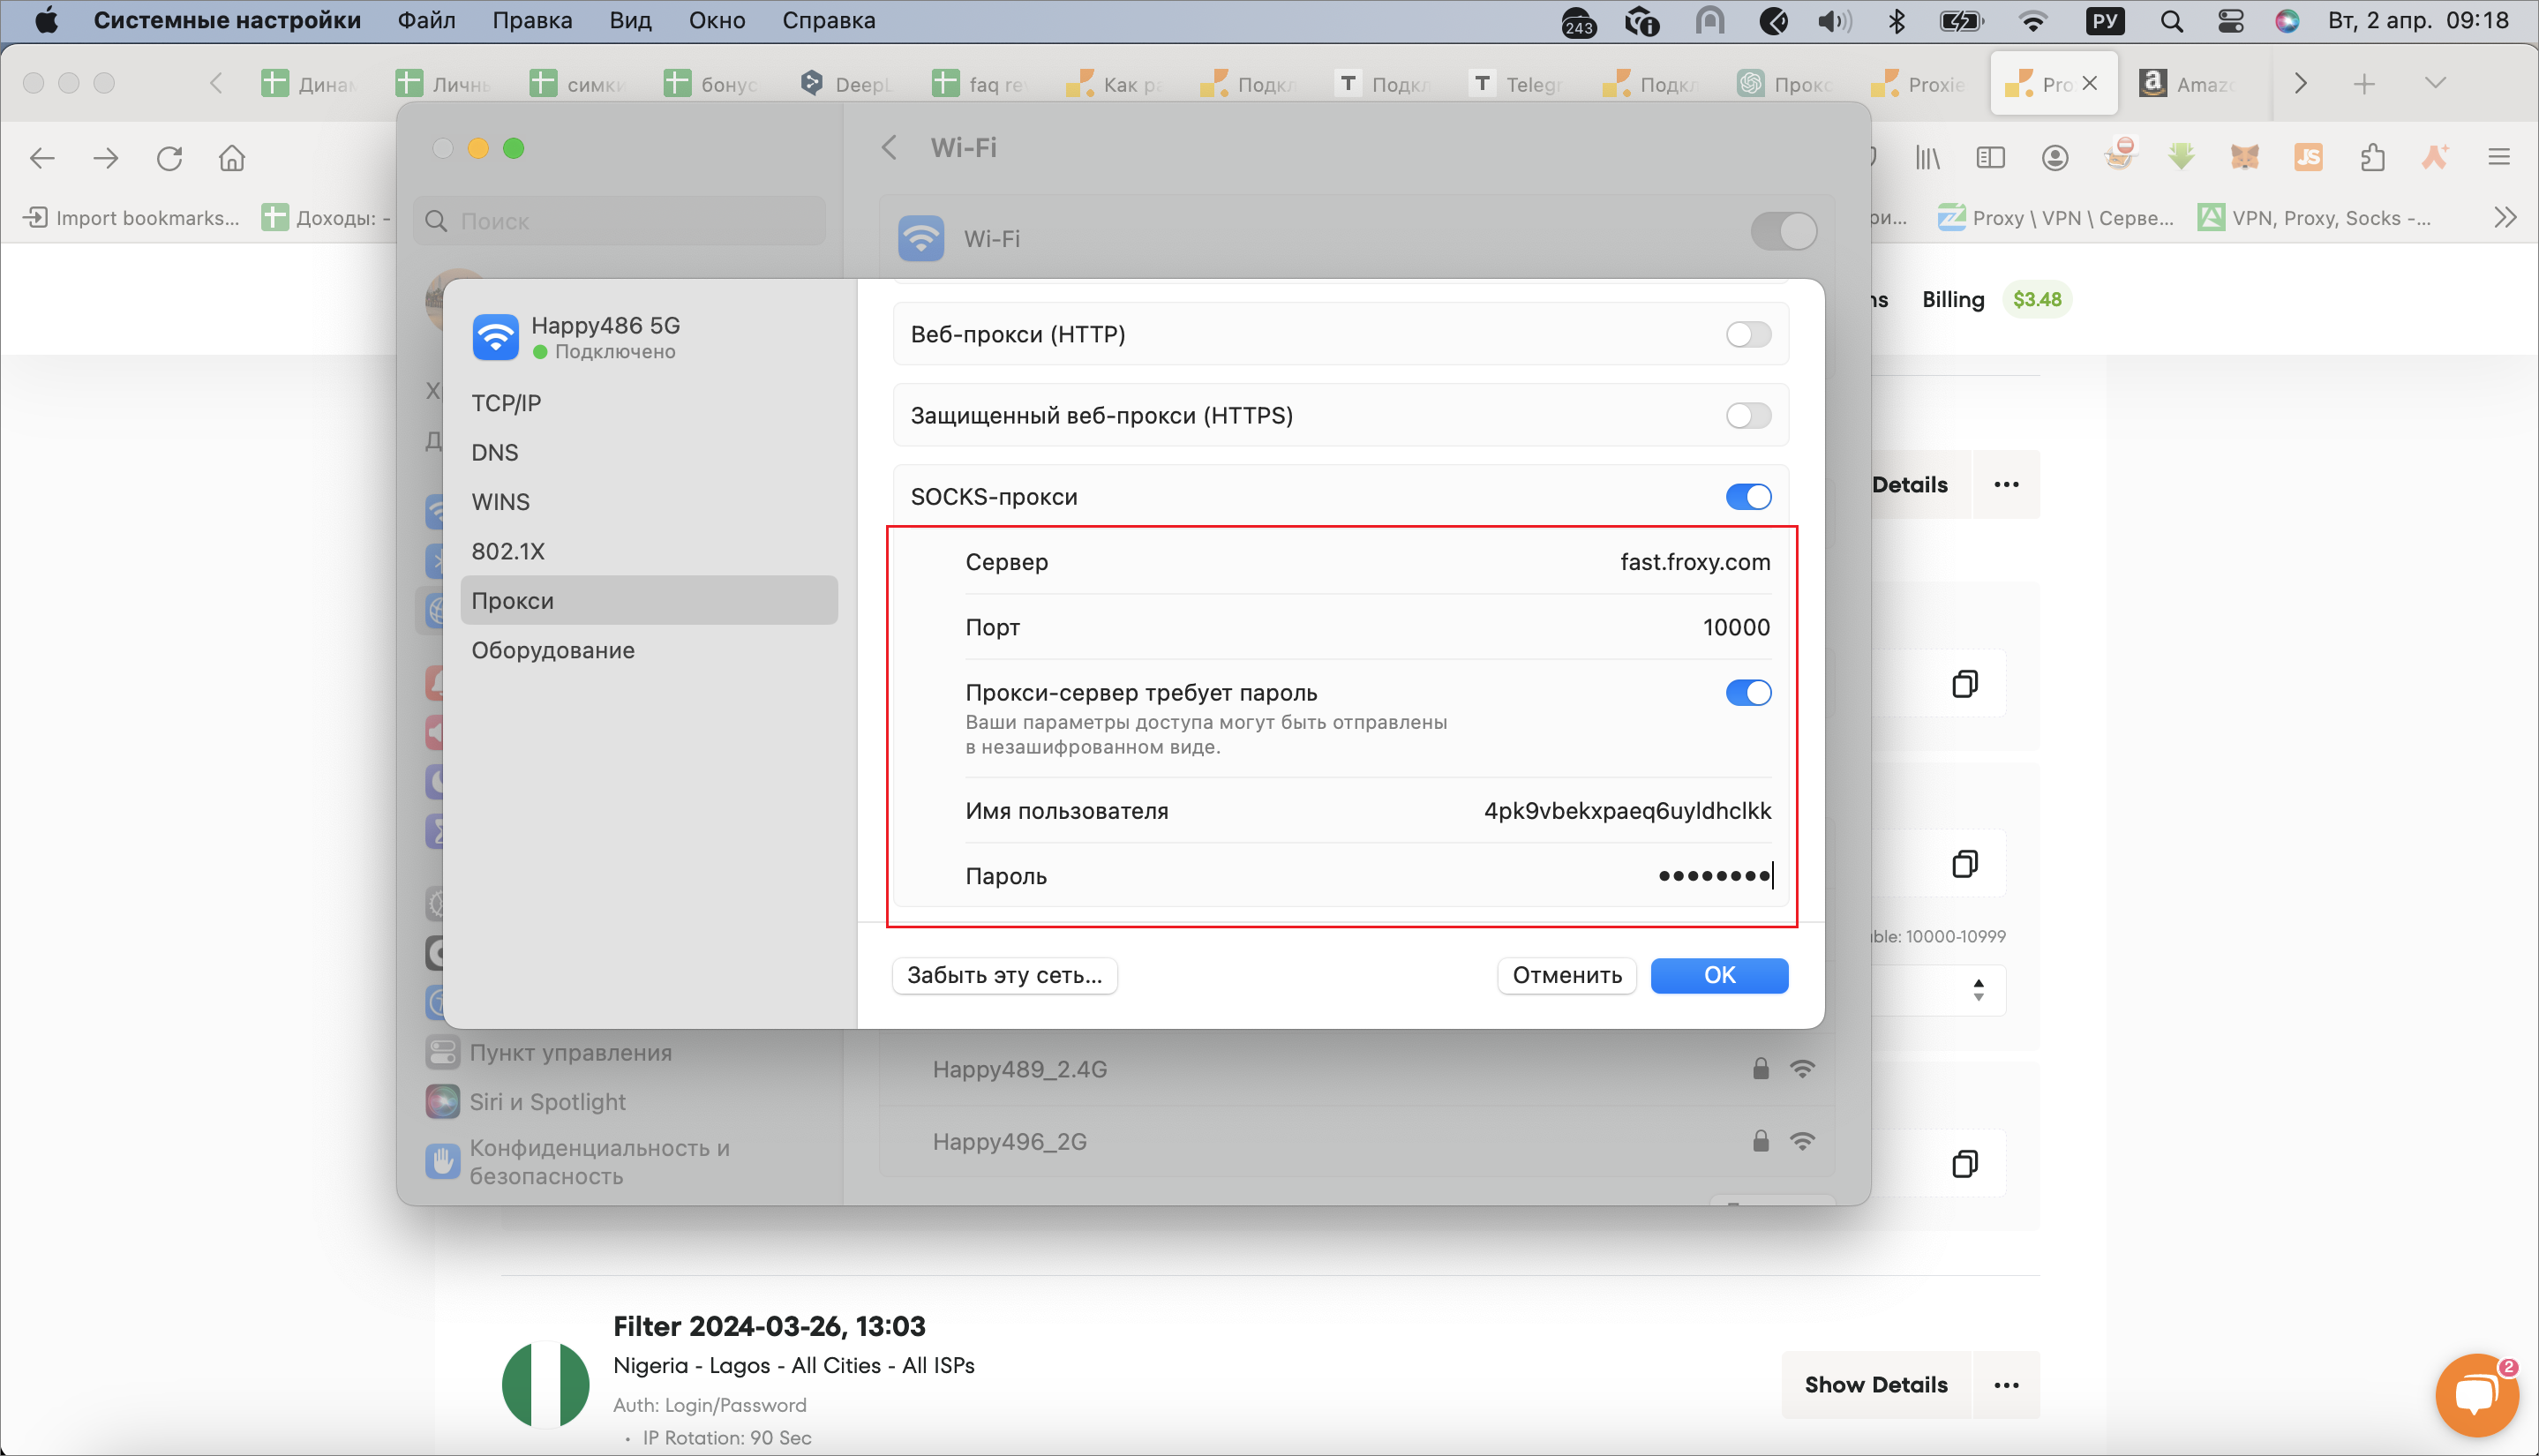
Task: Click the MetaMask fox extension icon
Action: [2245, 157]
